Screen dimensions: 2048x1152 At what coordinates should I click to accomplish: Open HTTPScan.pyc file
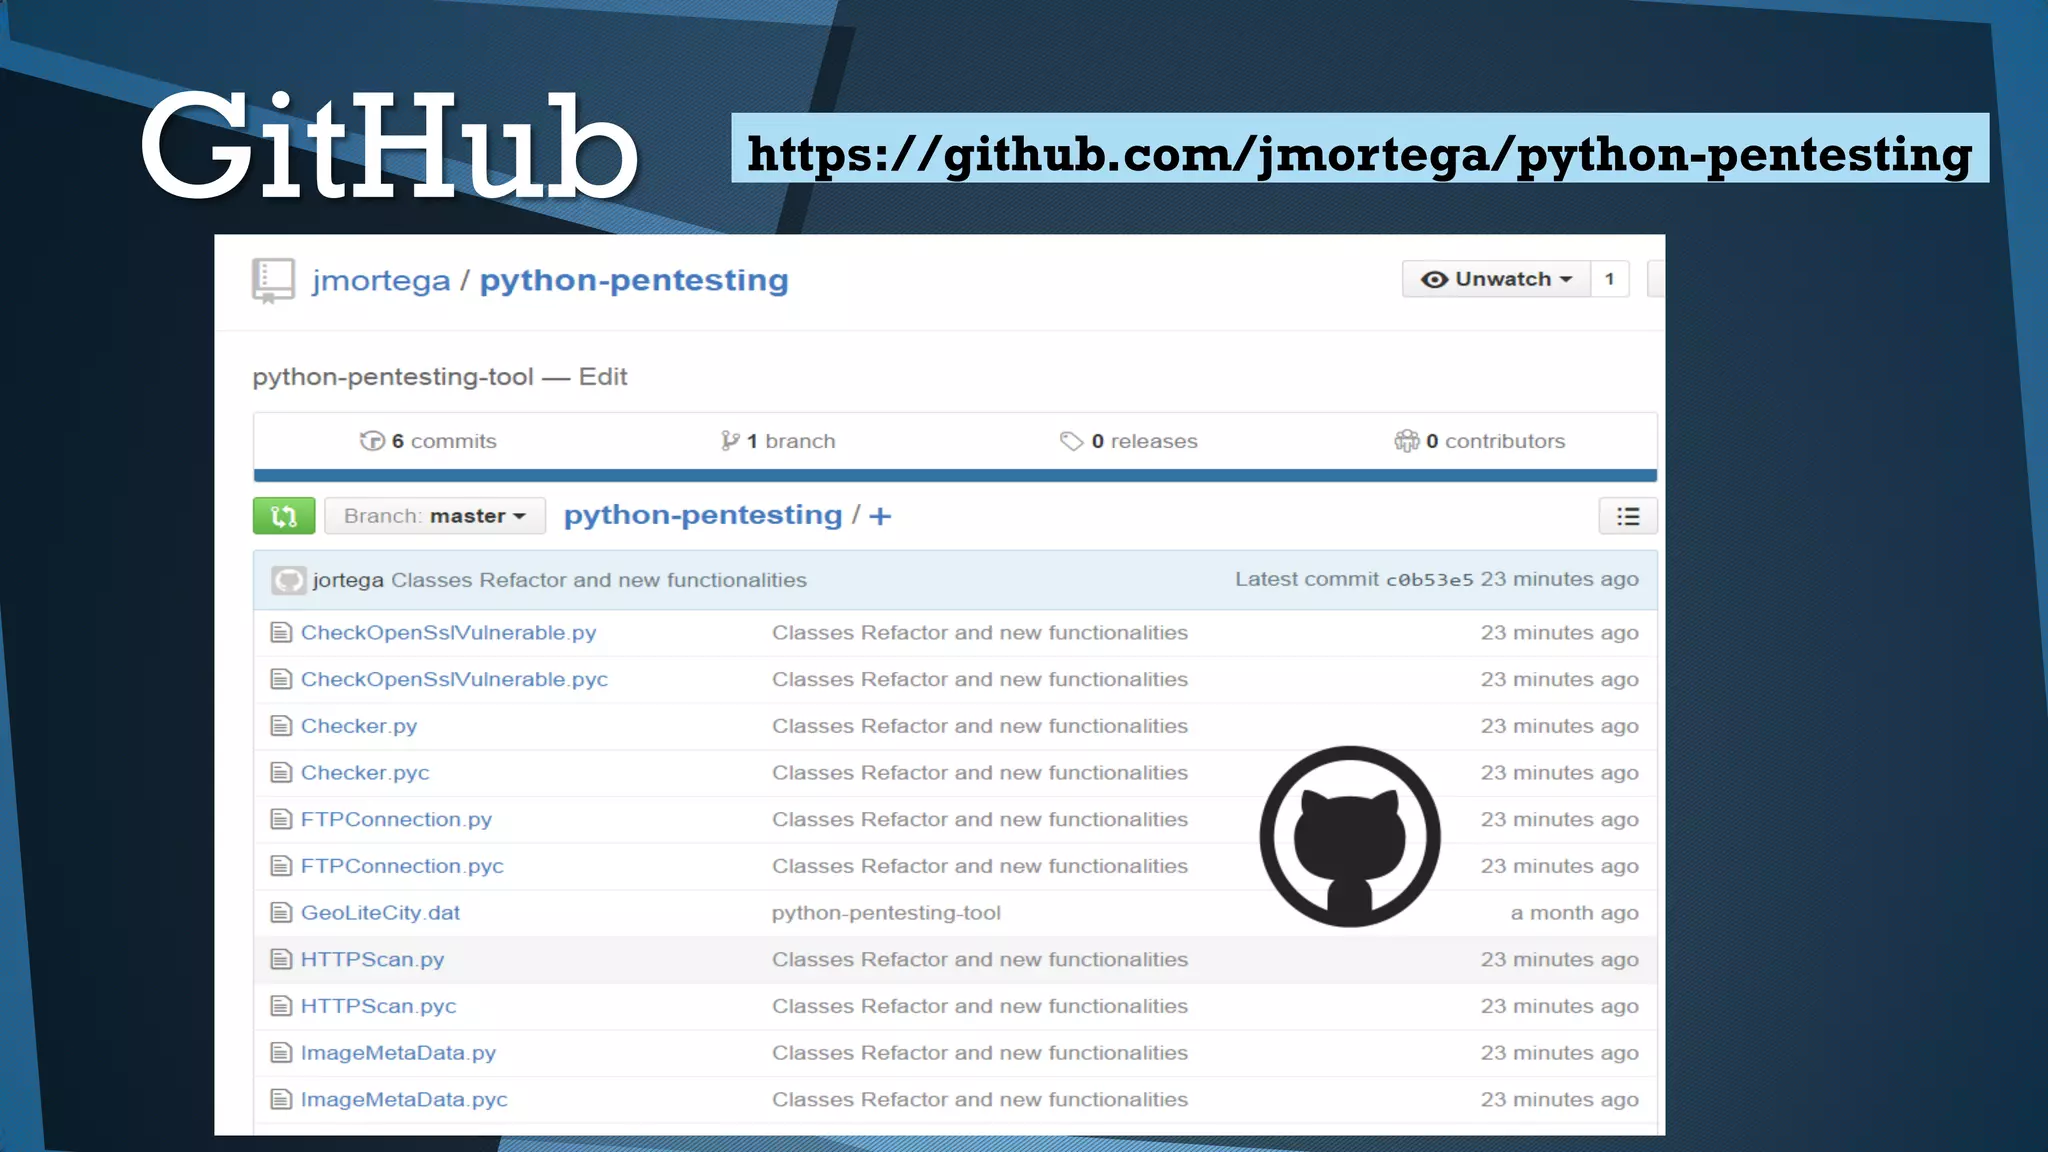(x=379, y=1006)
